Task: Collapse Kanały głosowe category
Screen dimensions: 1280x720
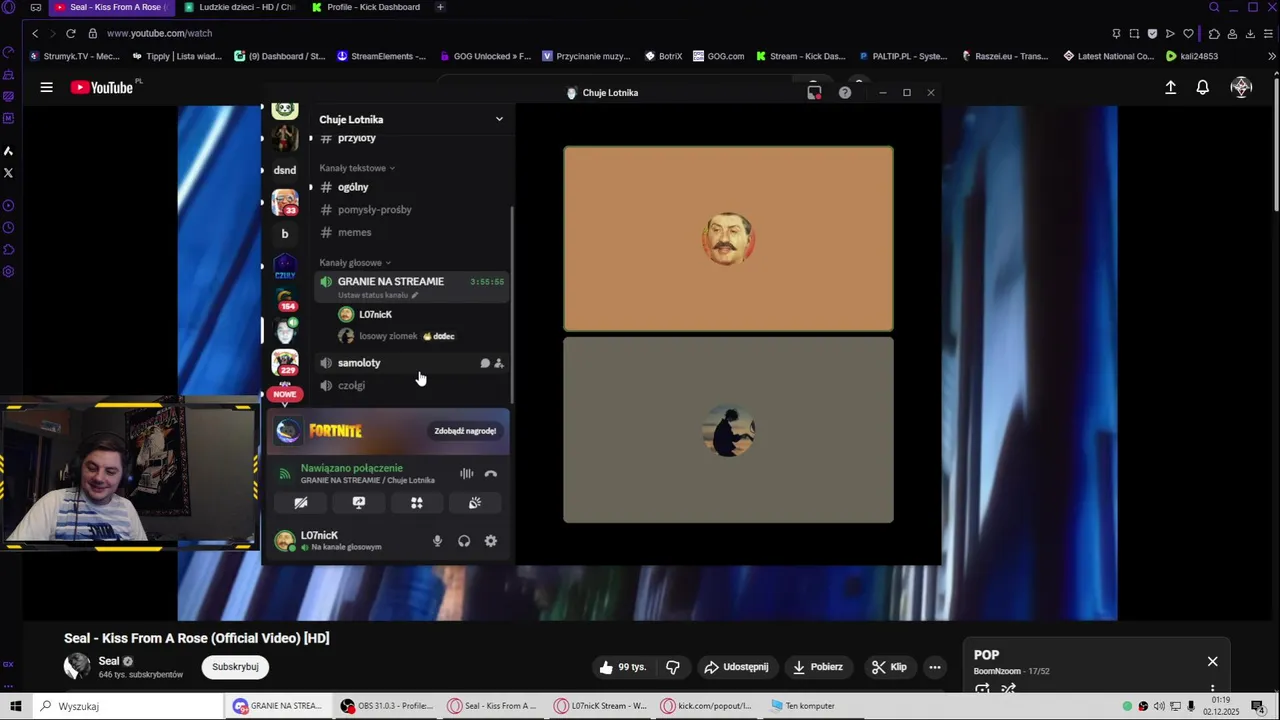Action: tap(355, 262)
